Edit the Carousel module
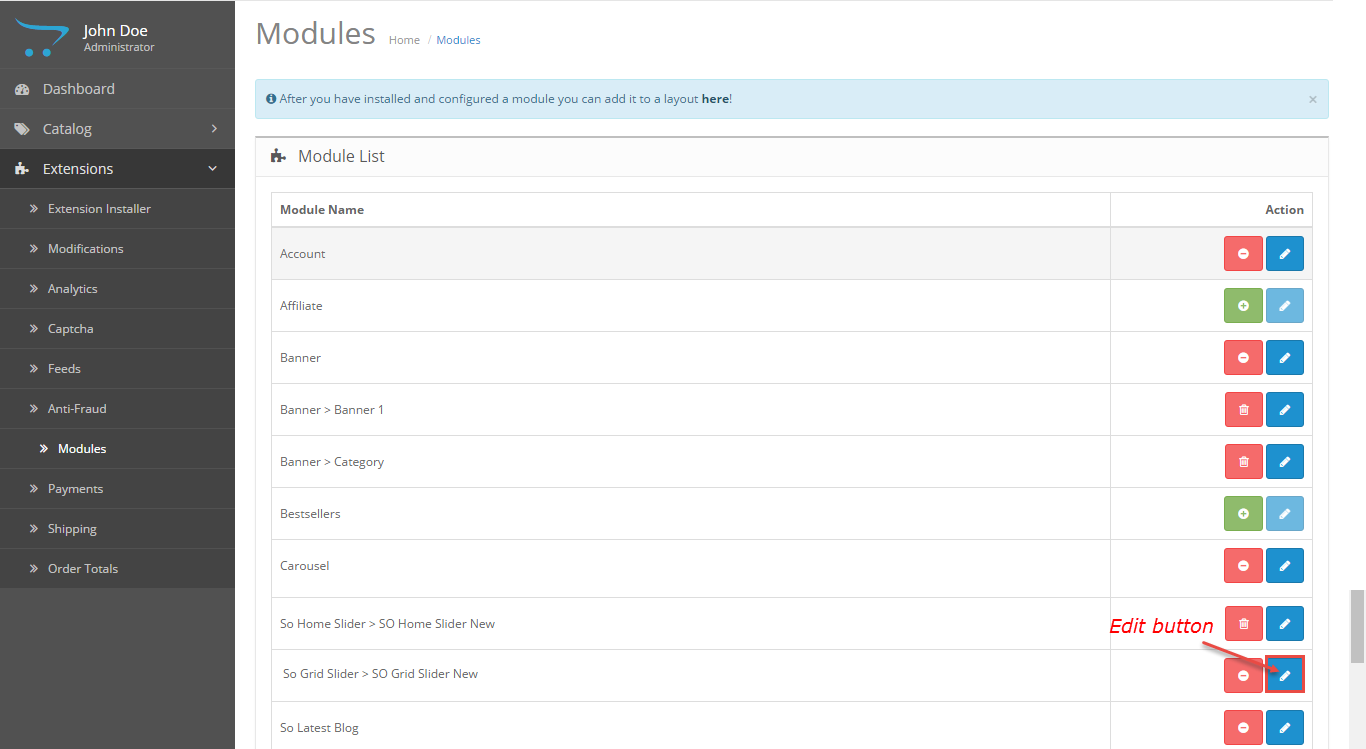This screenshot has height=749, width=1366. tap(1285, 566)
